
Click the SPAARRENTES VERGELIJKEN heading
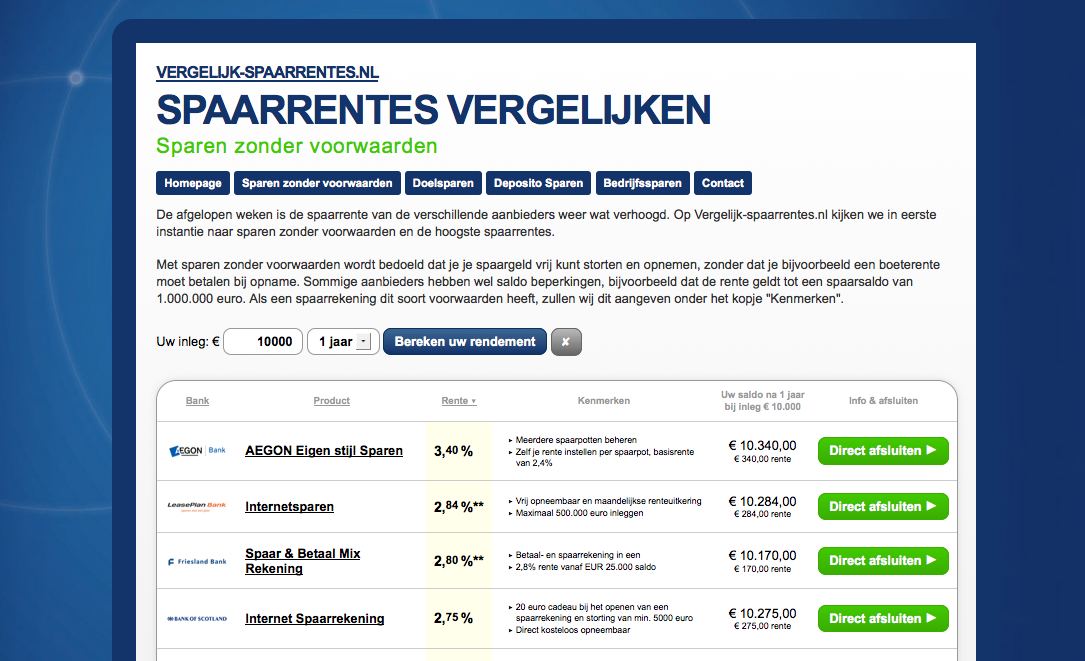pos(434,110)
